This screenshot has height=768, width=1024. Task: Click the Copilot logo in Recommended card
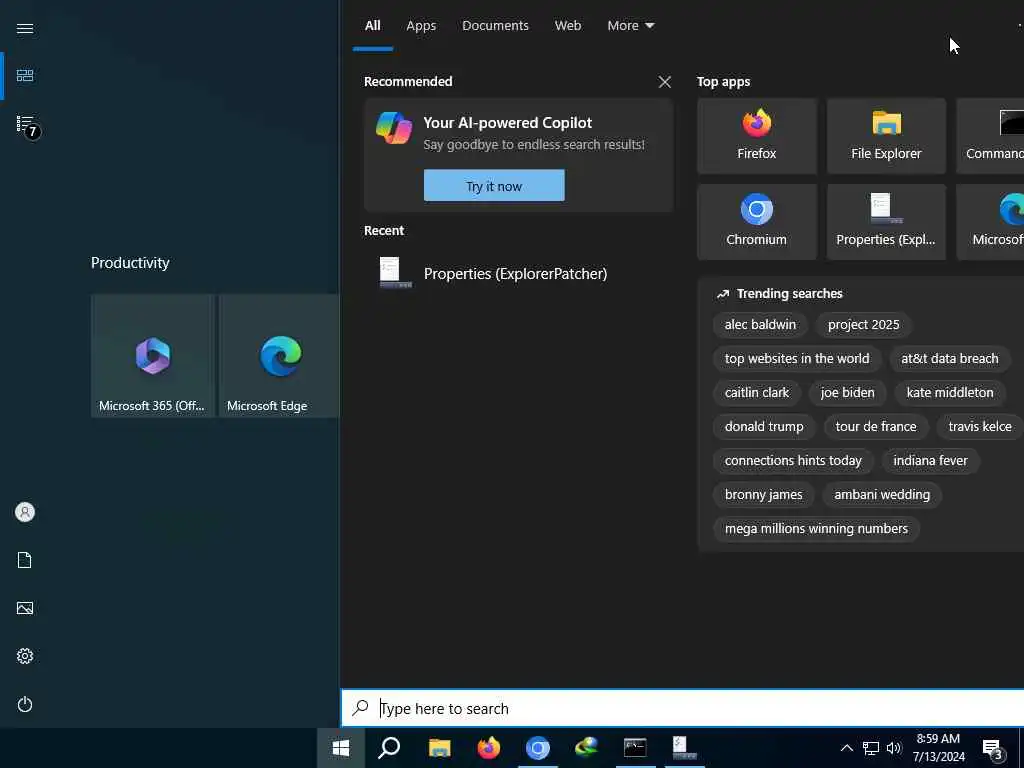394,127
